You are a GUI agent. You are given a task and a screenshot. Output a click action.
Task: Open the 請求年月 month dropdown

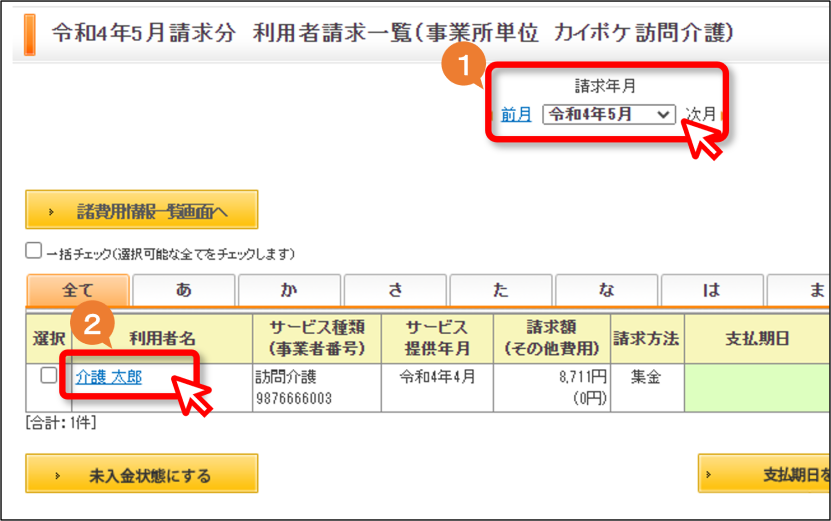coord(609,114)
